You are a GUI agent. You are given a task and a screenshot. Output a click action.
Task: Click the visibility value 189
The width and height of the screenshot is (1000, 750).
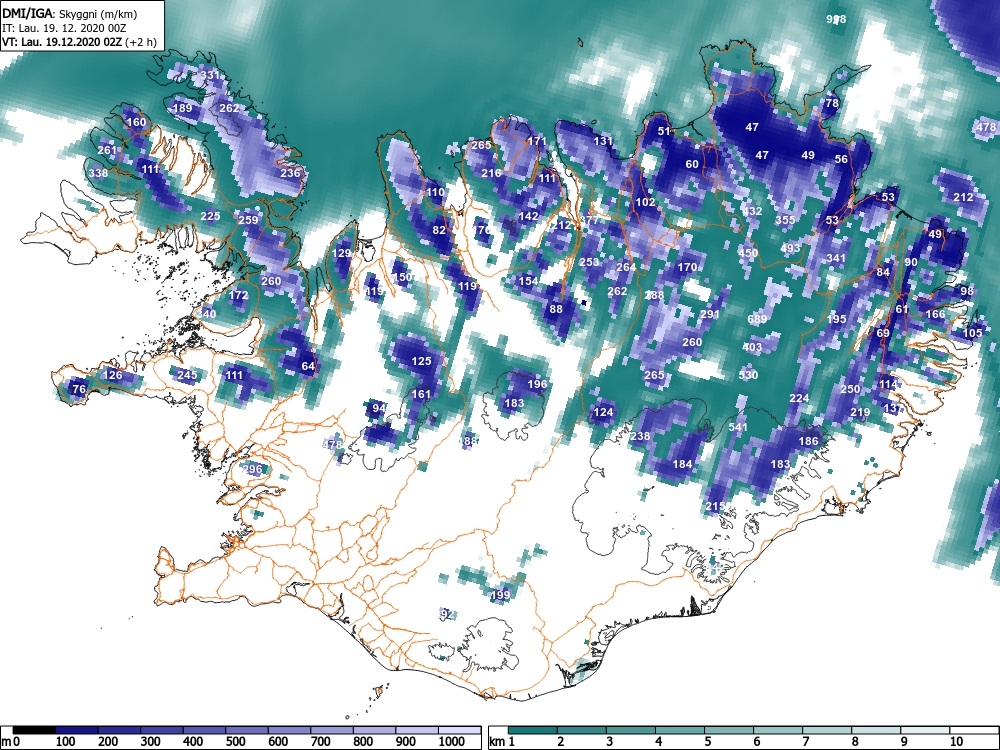182,108
